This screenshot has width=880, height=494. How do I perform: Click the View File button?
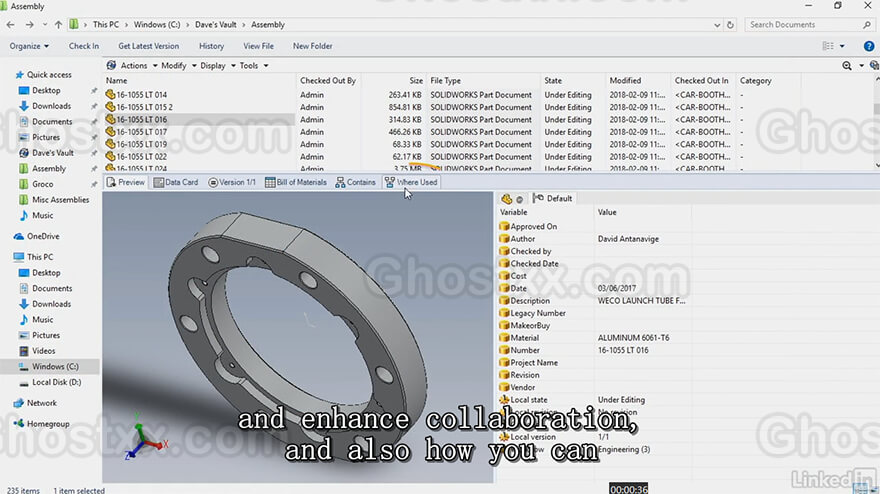click(259, 46)
